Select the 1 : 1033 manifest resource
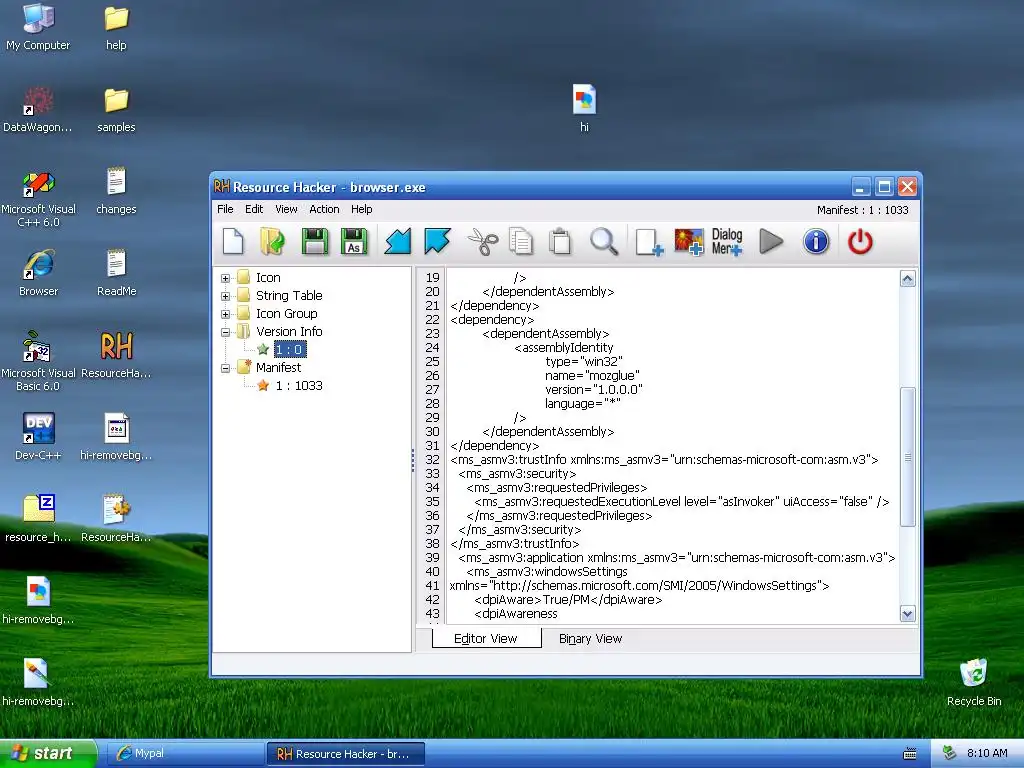This screenshot has height=768, width=1024. tap(299, 385)
